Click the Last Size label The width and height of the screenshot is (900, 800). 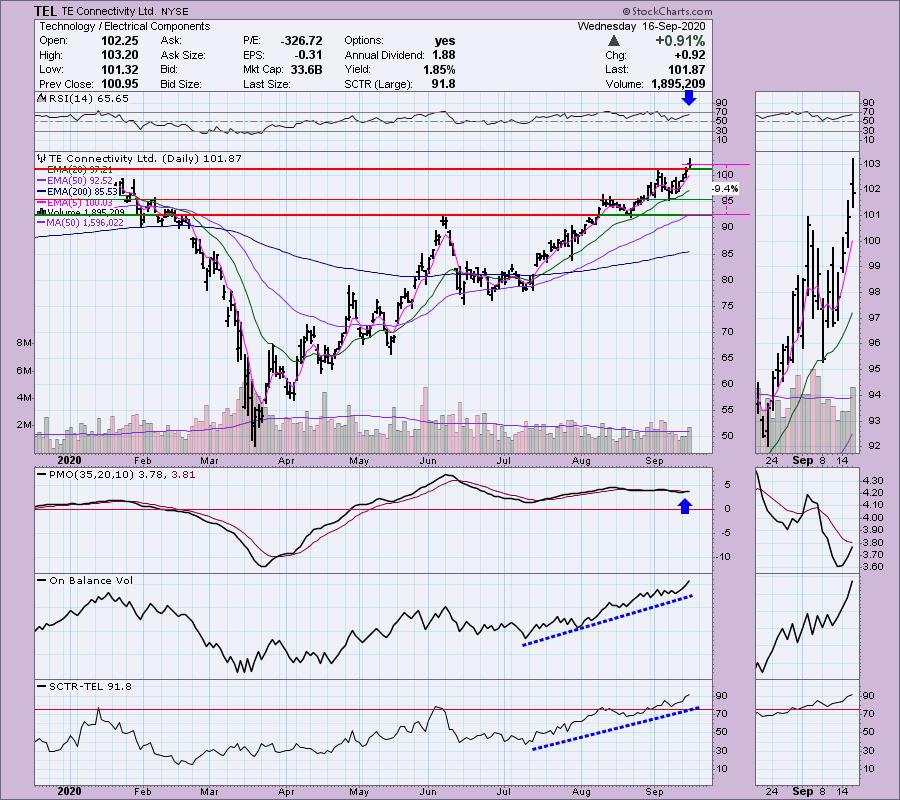pyautogui.click(x=267, y=84)
